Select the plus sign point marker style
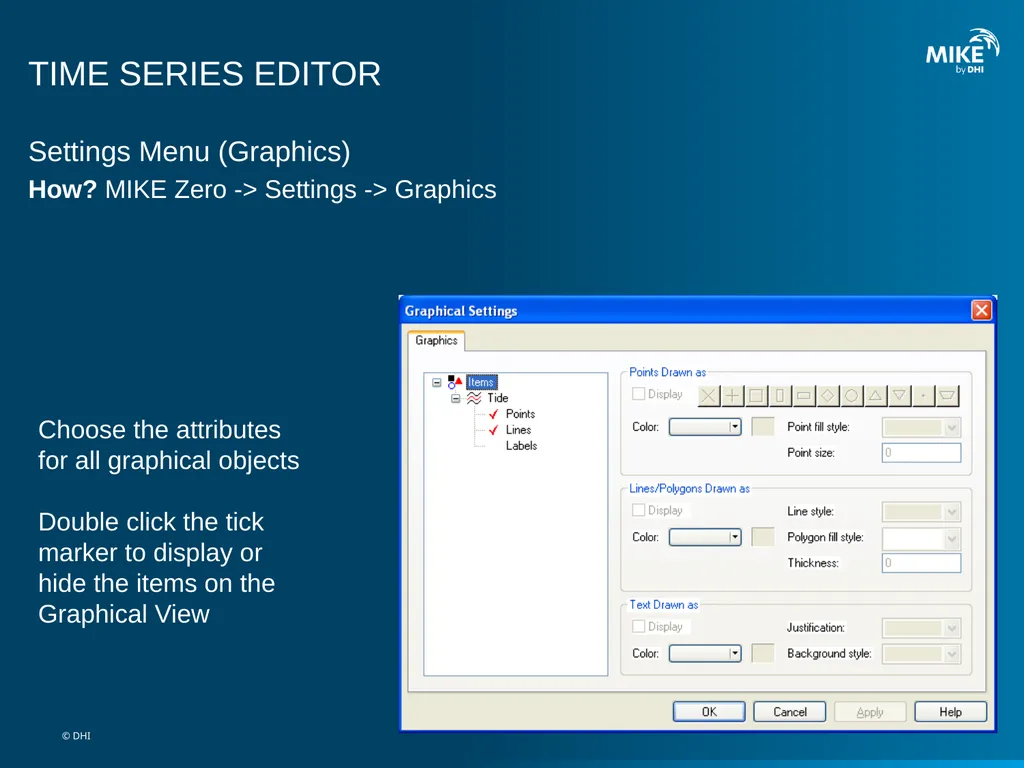1024x768 pixels. click(733, 396)
